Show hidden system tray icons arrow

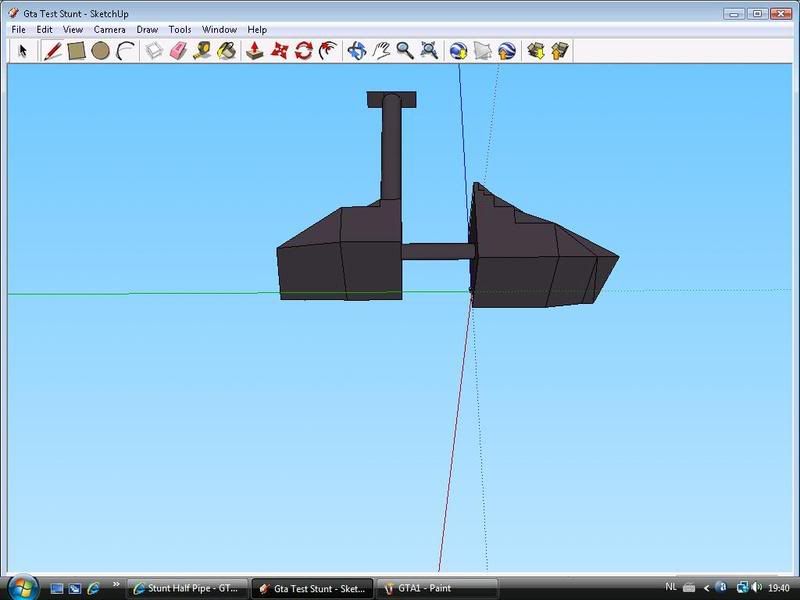707,588
